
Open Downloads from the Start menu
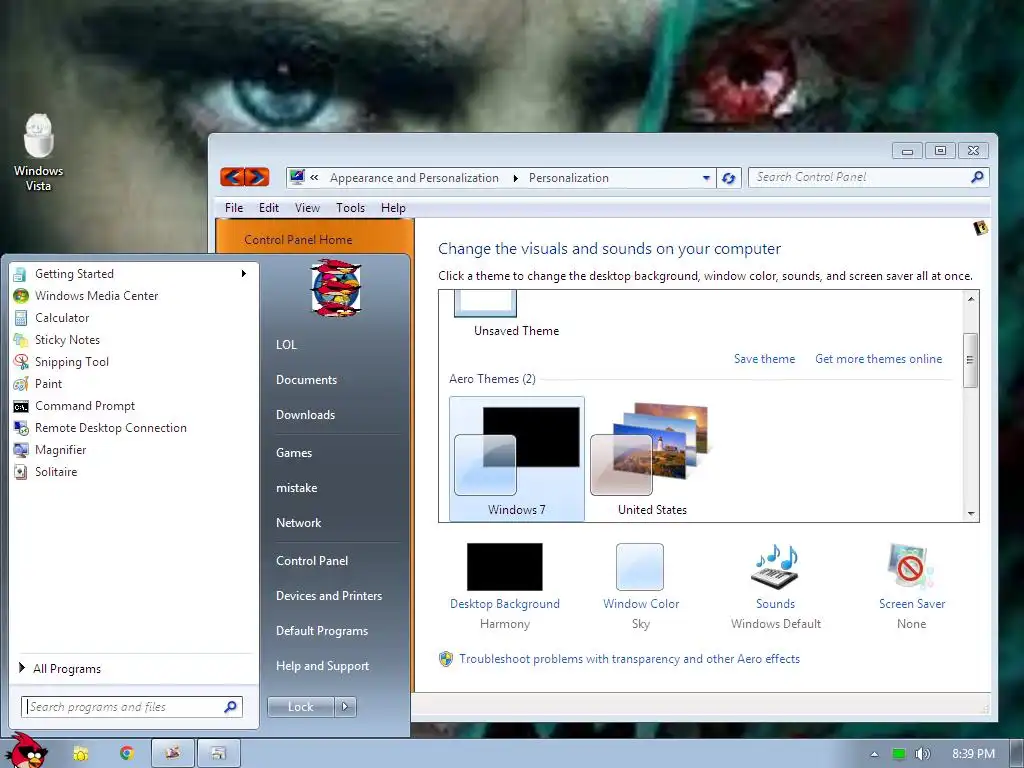305,415
